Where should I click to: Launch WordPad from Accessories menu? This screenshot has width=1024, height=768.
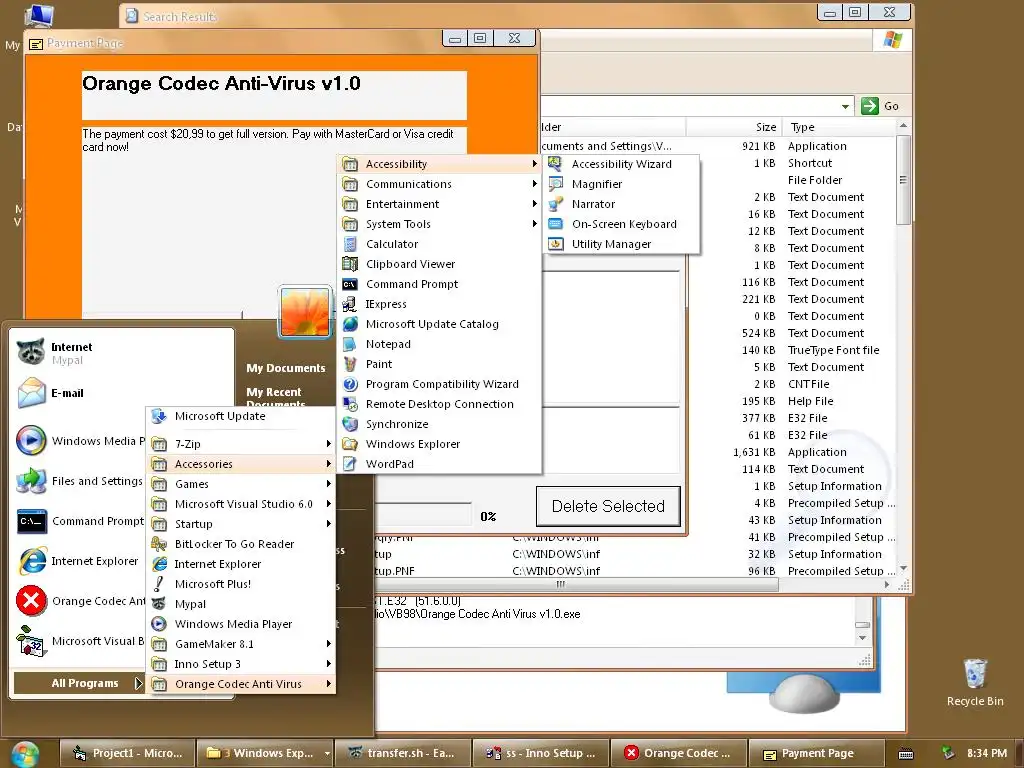440,464
